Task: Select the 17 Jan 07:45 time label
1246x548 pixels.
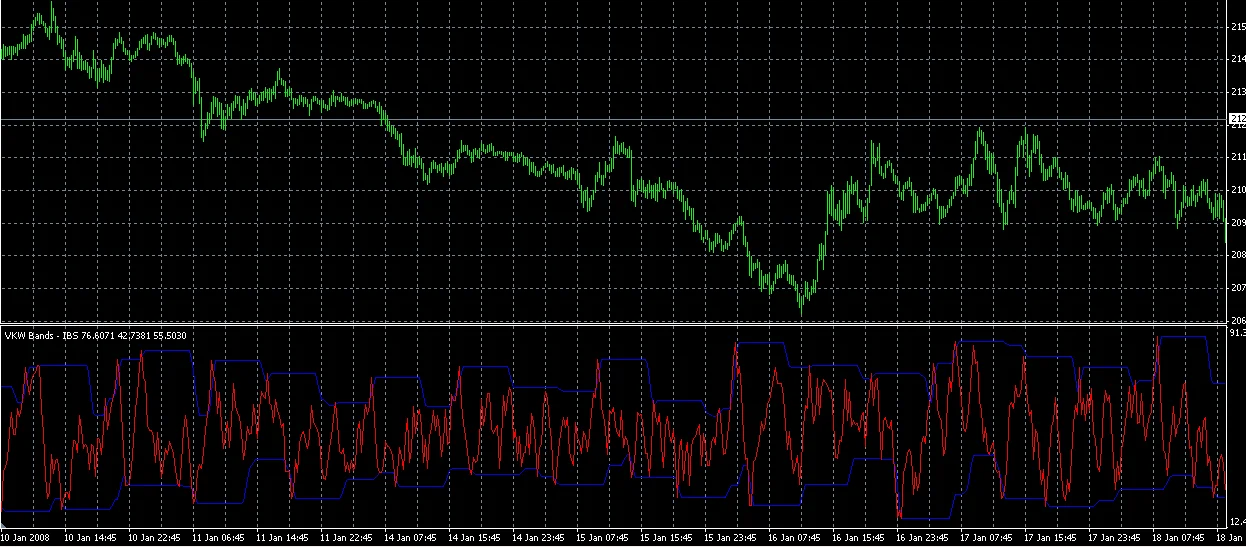Action: click(x=986, y=538)
